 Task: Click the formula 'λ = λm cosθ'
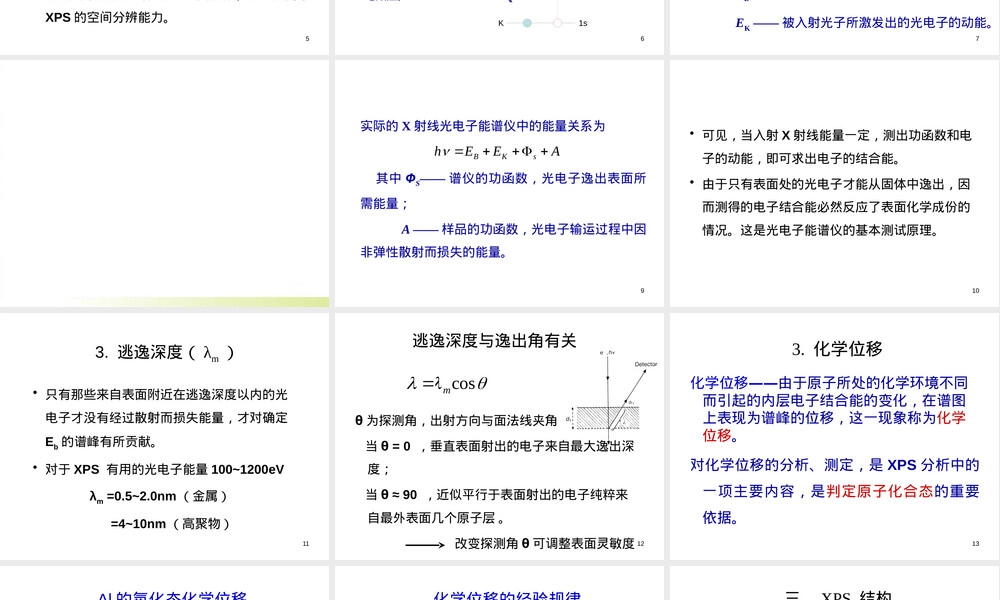pyautogui.click(x=447, y=384)
